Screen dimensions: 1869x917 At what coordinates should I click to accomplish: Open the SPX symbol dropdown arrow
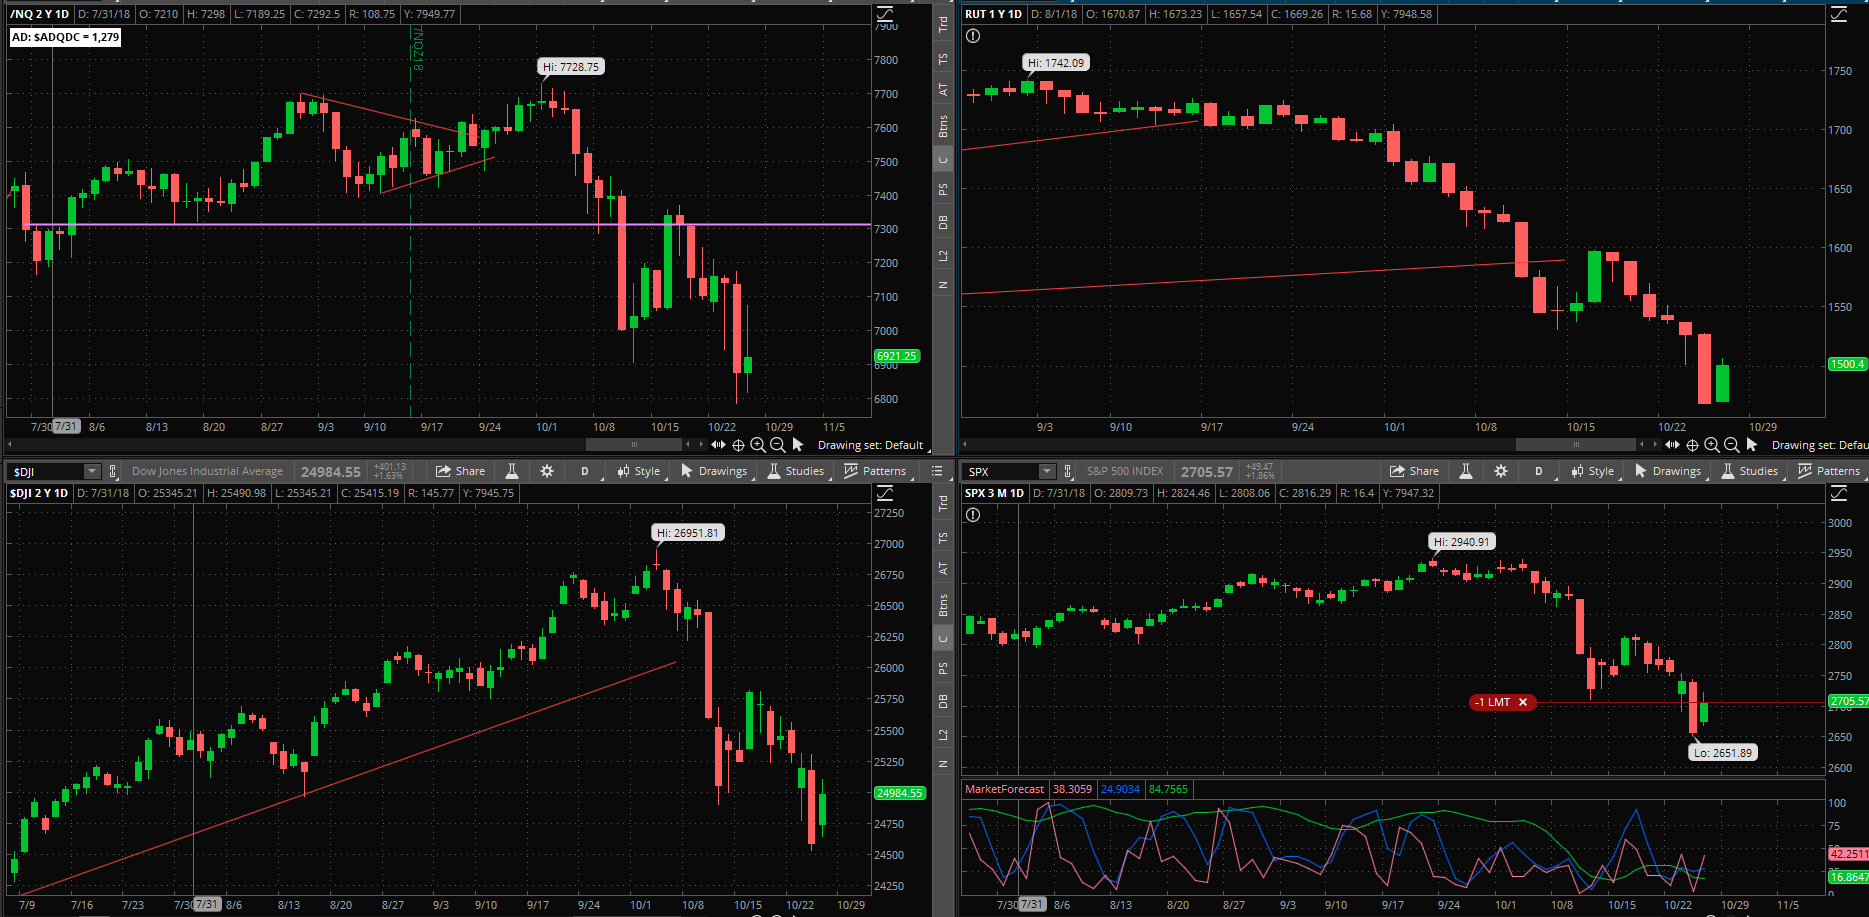(1047, 471)
